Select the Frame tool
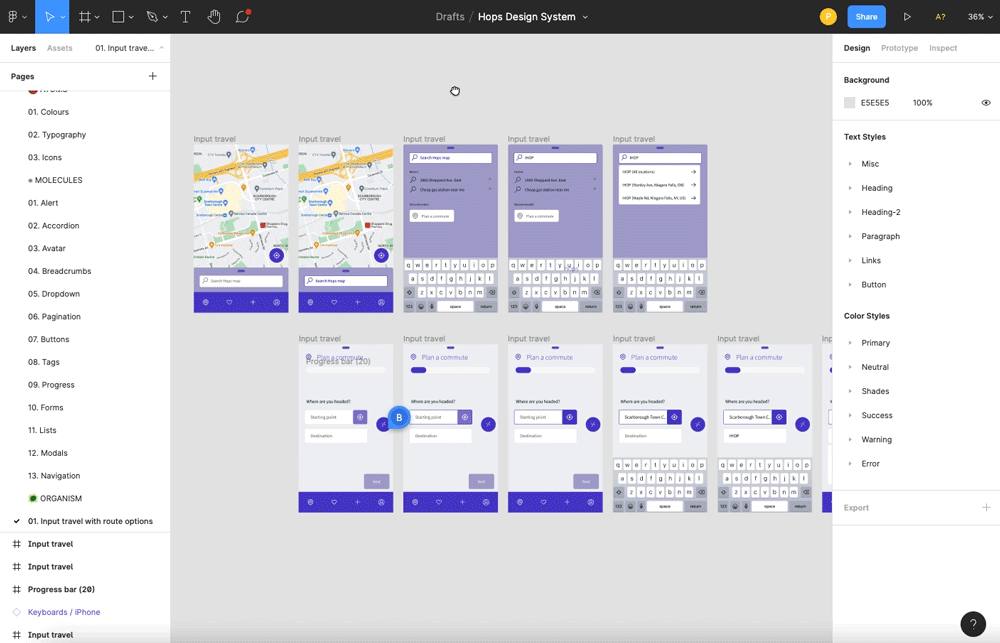Screen dimensions: 1000x643 point(84,17)
